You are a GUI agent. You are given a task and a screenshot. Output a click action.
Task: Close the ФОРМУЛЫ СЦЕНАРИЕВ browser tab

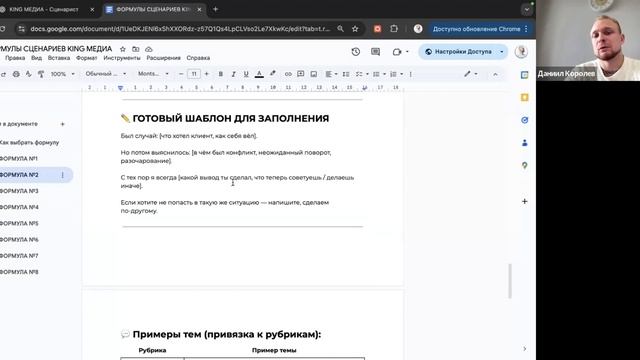[199, 9]
